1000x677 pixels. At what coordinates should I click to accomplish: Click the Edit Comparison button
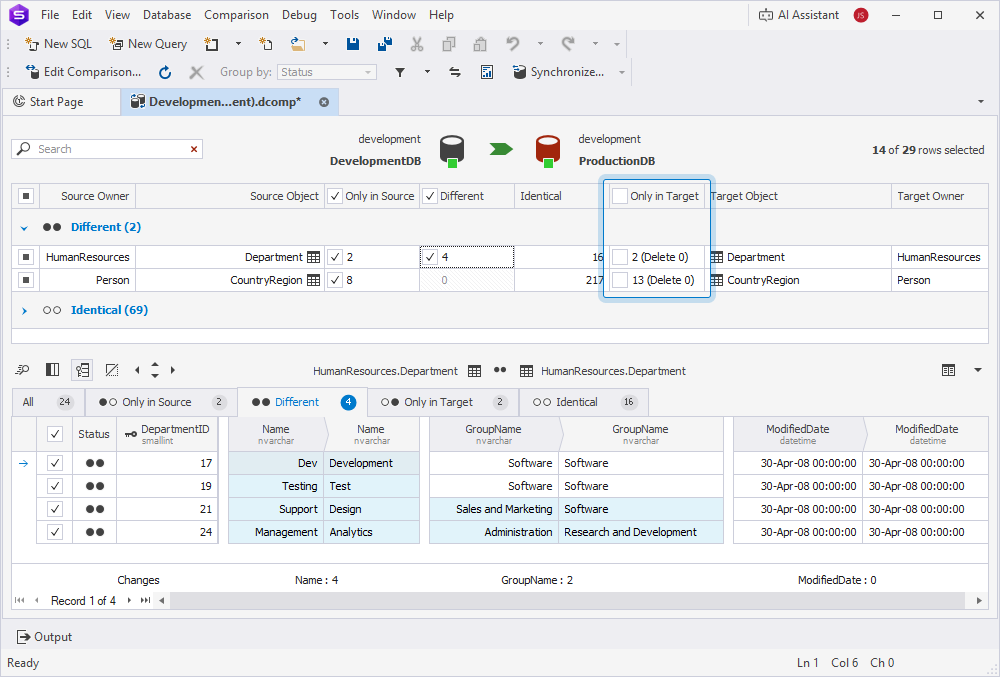83,72
